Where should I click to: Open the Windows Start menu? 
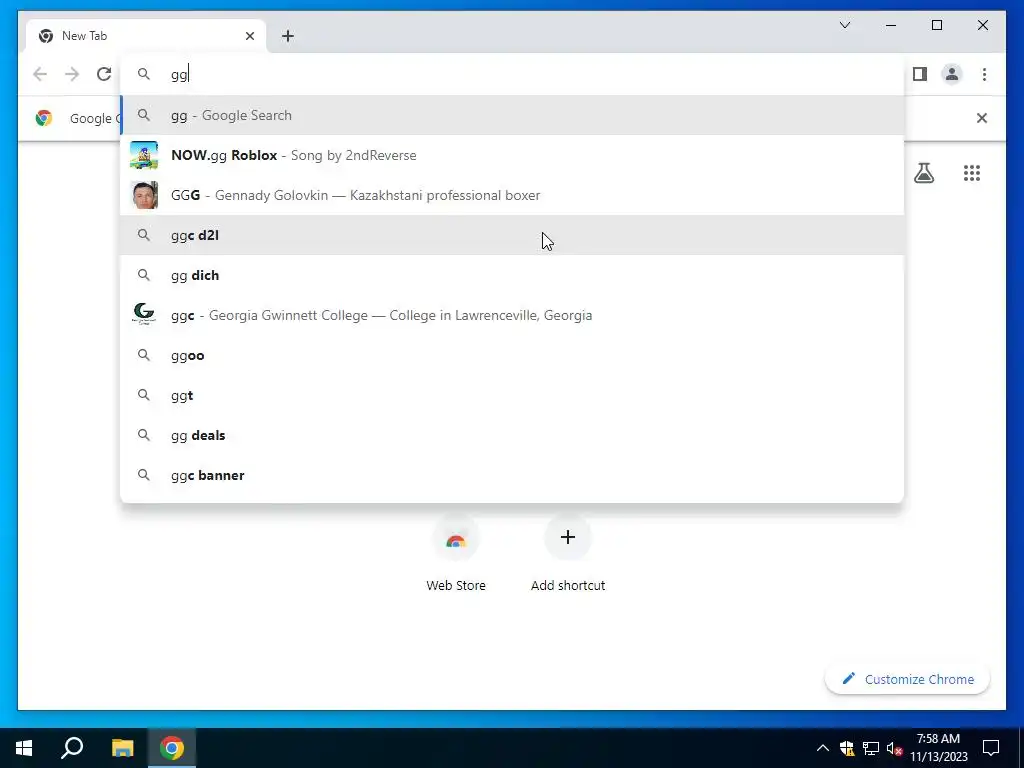tap(24, 748)
